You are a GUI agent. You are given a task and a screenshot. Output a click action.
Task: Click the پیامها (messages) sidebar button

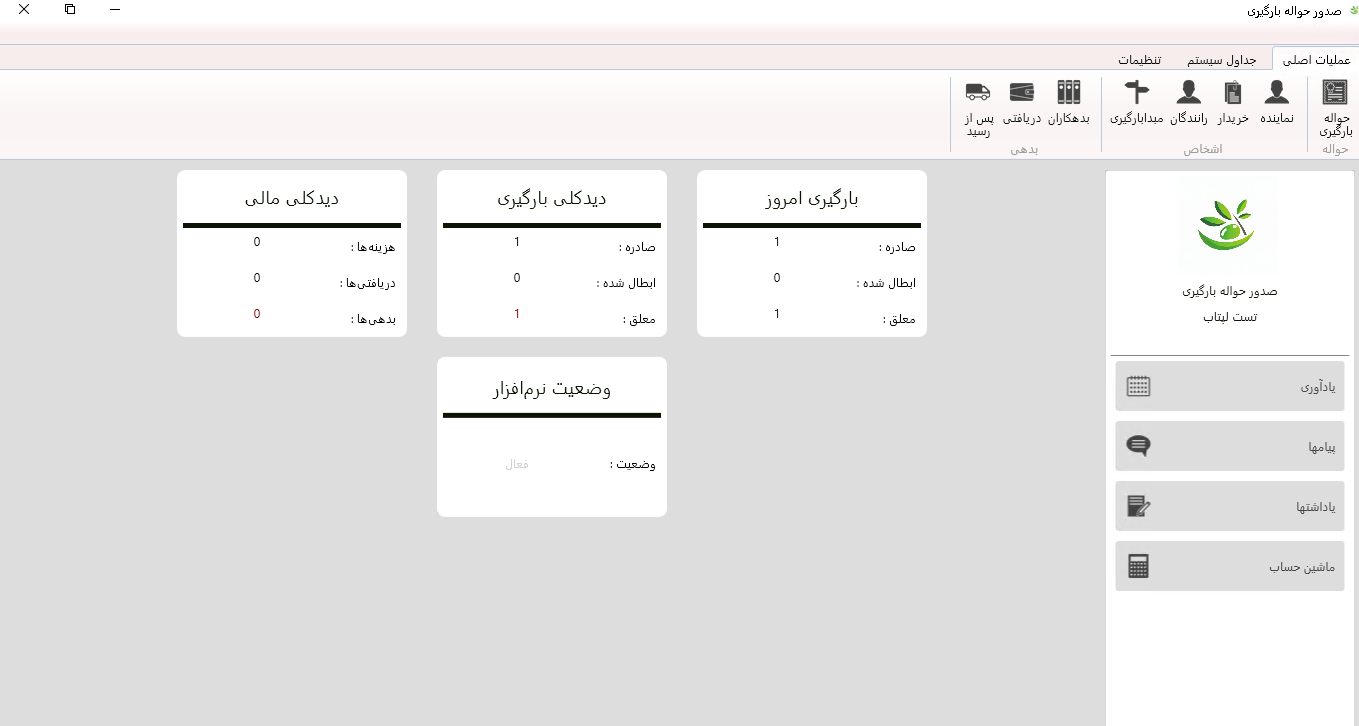(1229, 446)
